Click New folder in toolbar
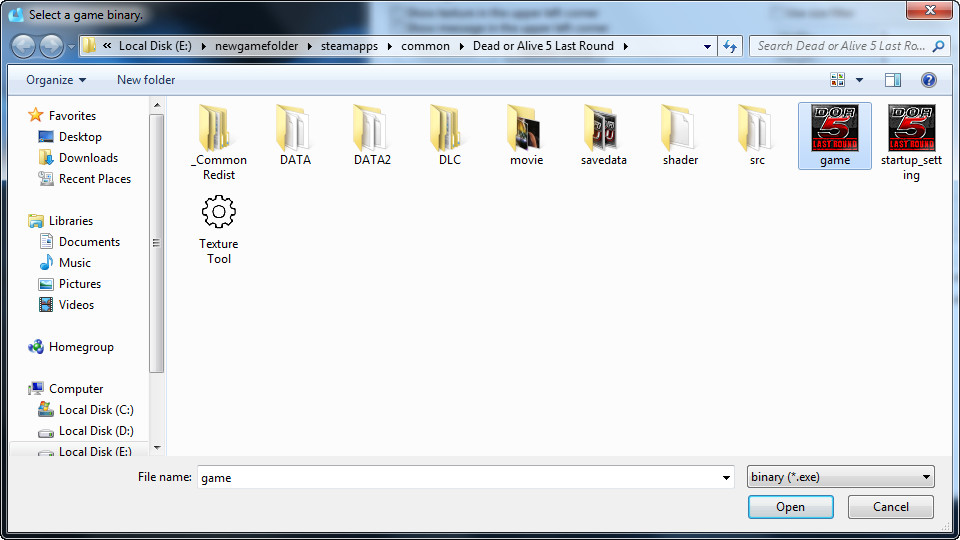Viewport: 960px width, 540px height. [x=146, y=80]
